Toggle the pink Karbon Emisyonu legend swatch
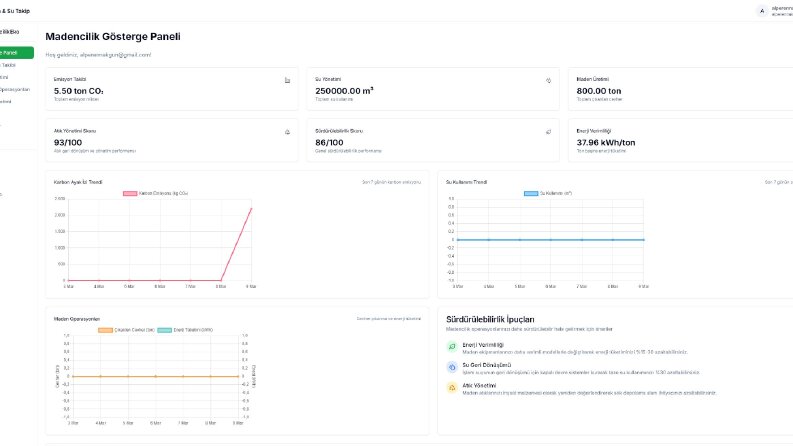This screenshot has width=793, height=446. click(x=130, y=193)
